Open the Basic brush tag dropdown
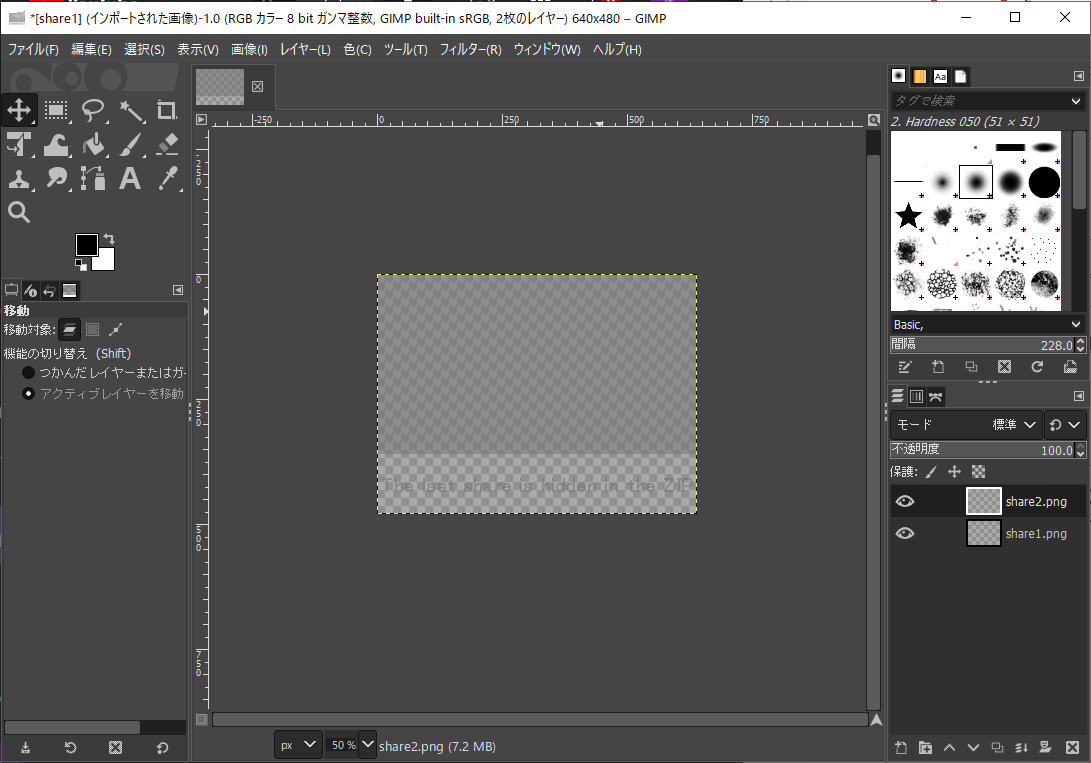 pyautogui.click(x=1076, y=325)
